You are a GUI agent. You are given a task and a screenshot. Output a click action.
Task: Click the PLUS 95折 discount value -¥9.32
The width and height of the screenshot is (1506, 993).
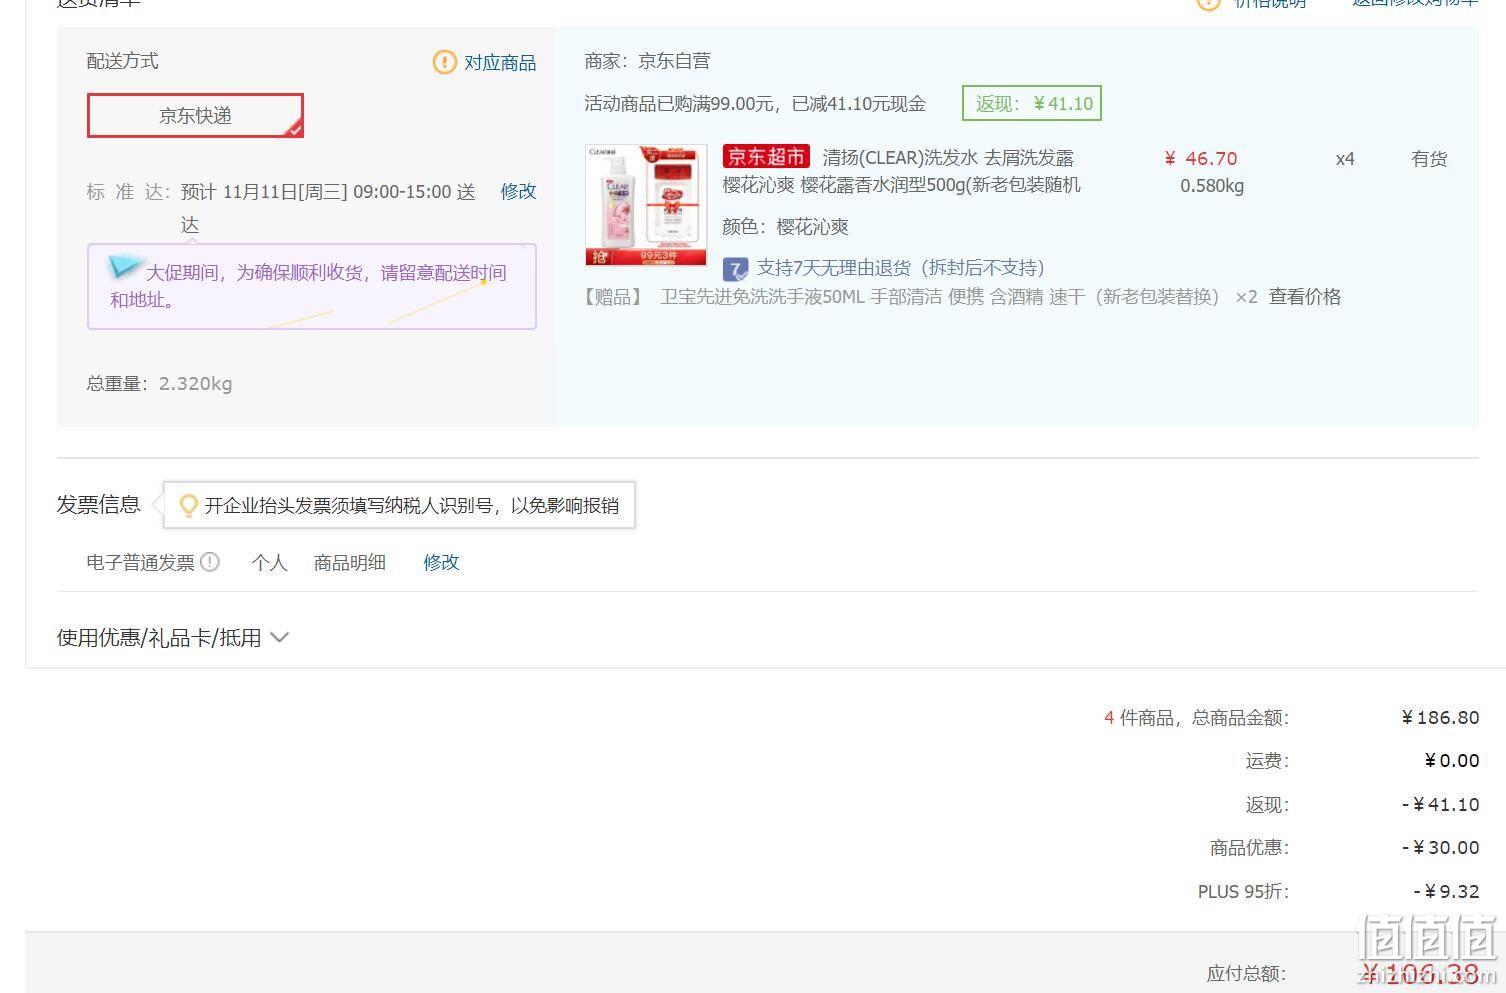[1446, 891]
